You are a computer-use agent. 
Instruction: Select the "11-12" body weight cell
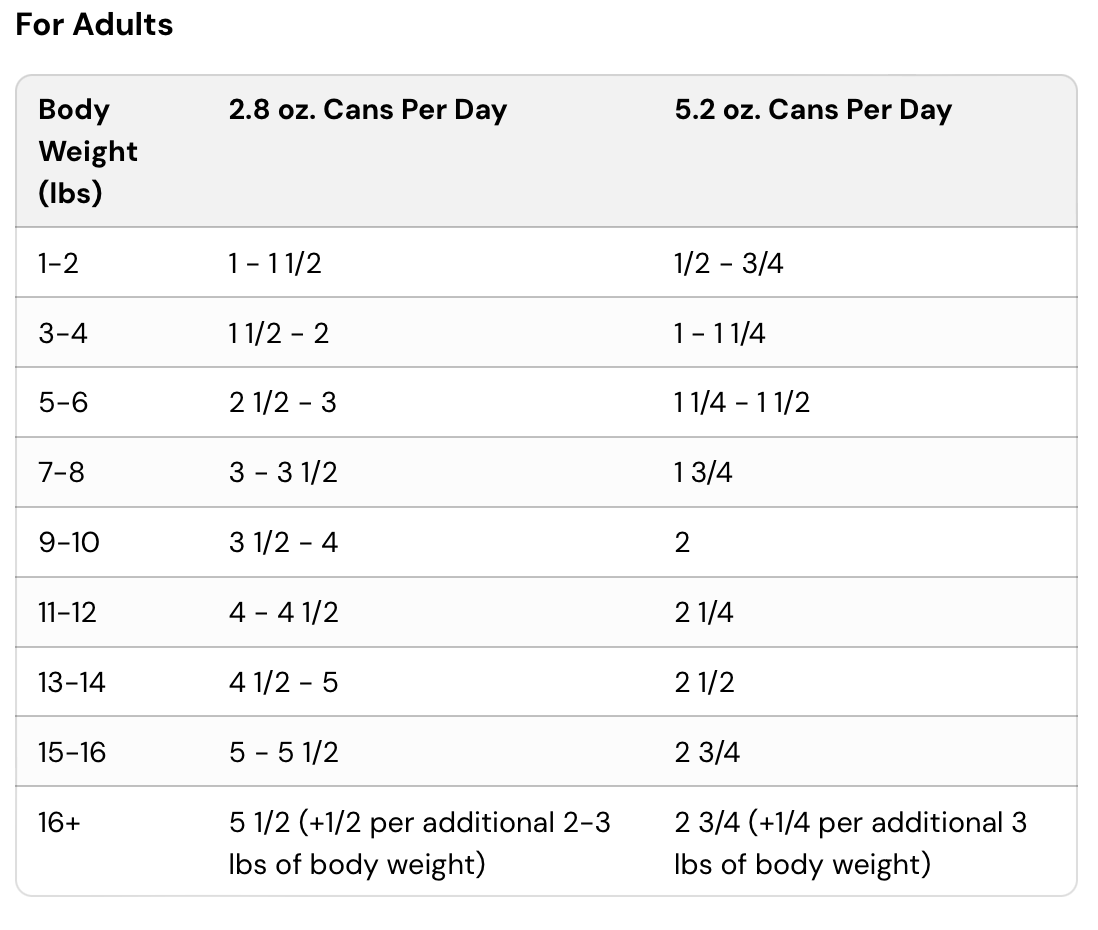(x=68, y=612)
